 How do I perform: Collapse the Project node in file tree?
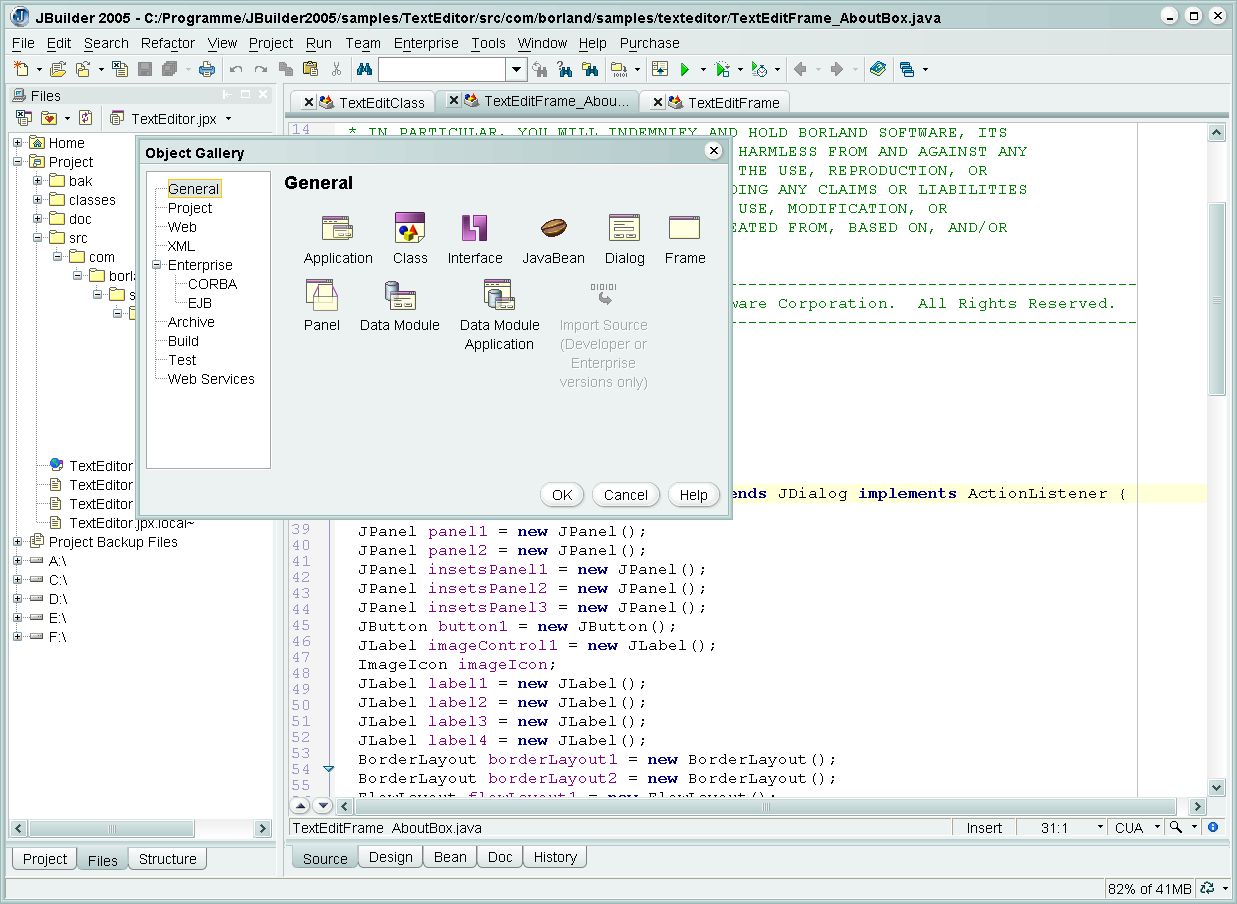coord(18,162)
